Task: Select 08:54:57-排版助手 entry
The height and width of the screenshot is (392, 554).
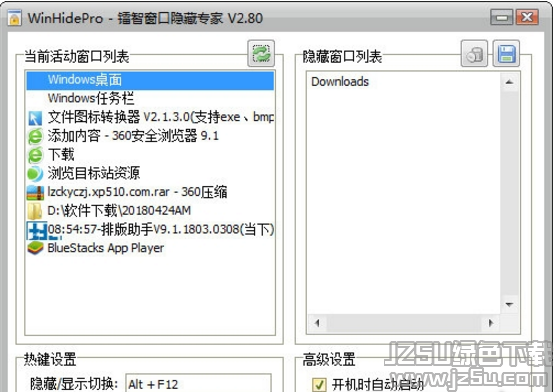Action: tap(150, 230)
